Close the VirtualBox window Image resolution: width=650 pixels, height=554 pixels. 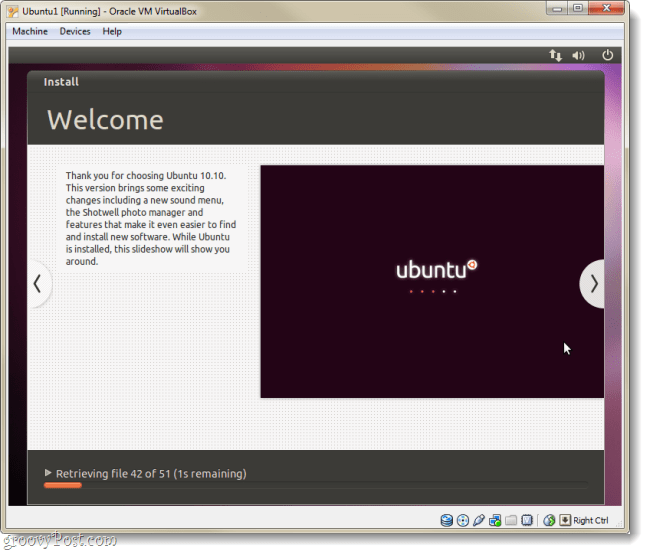tap(606, 8)
